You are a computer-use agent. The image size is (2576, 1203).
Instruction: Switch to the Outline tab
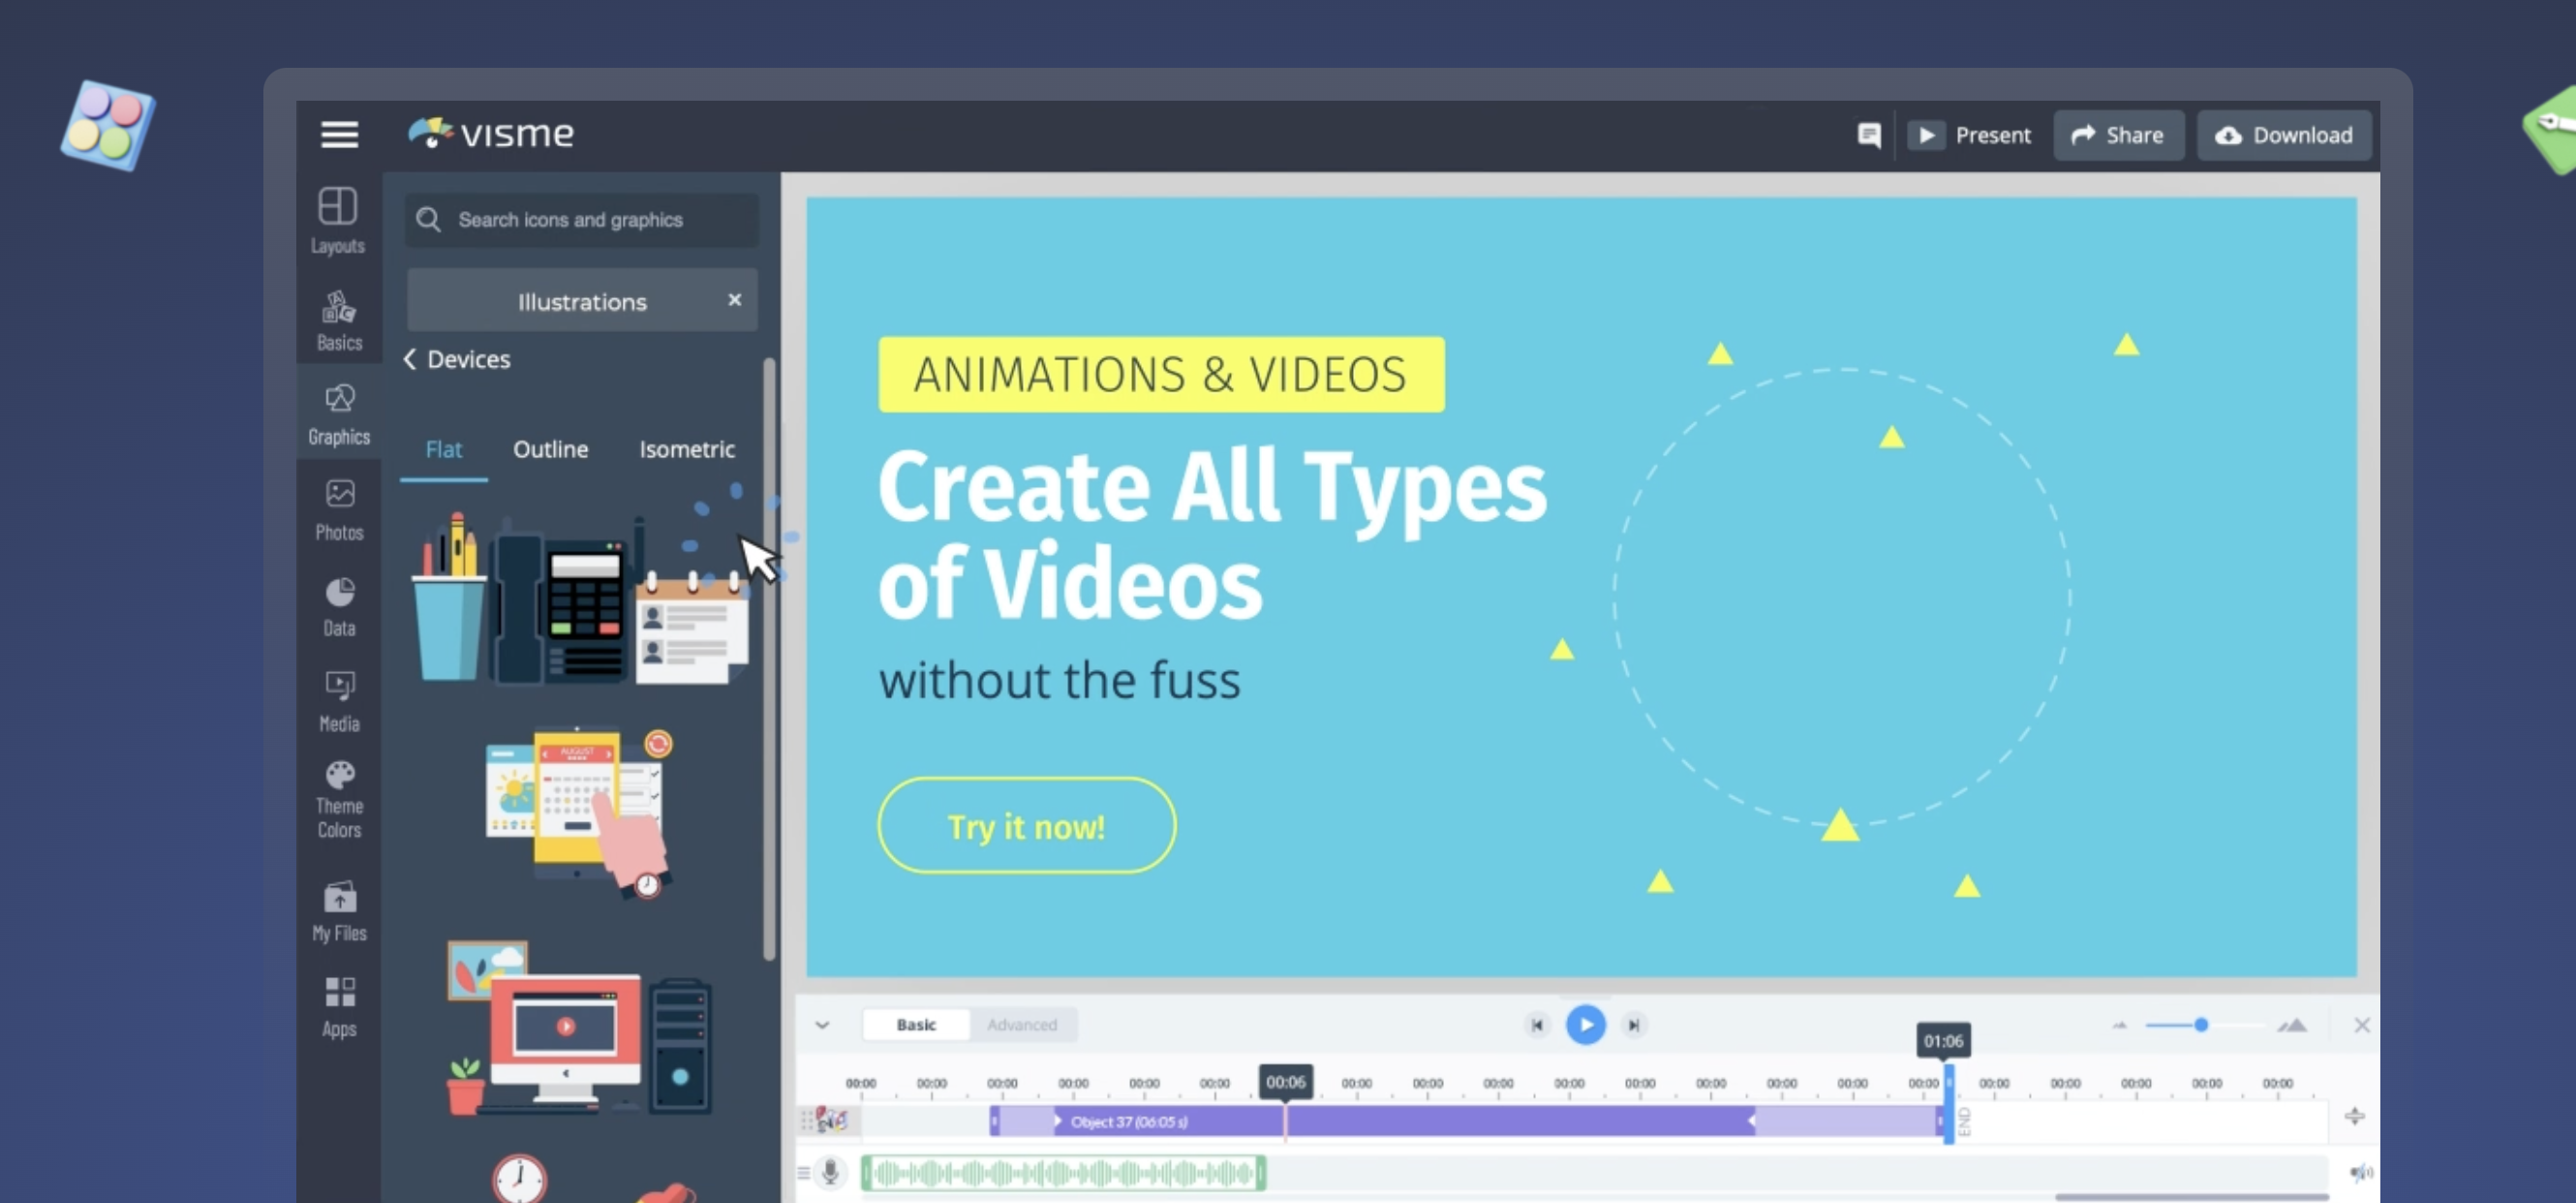click(x=550, y=450)
